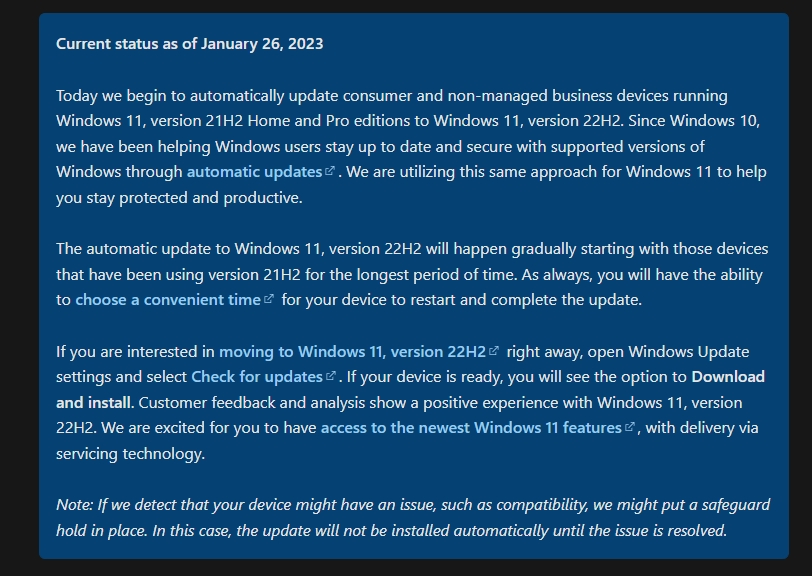Screen dimensions: 812x576
Task: Click the "Current status as of January 26, 2023" heading
Action: pyautogui.click(x=190, y=44)
